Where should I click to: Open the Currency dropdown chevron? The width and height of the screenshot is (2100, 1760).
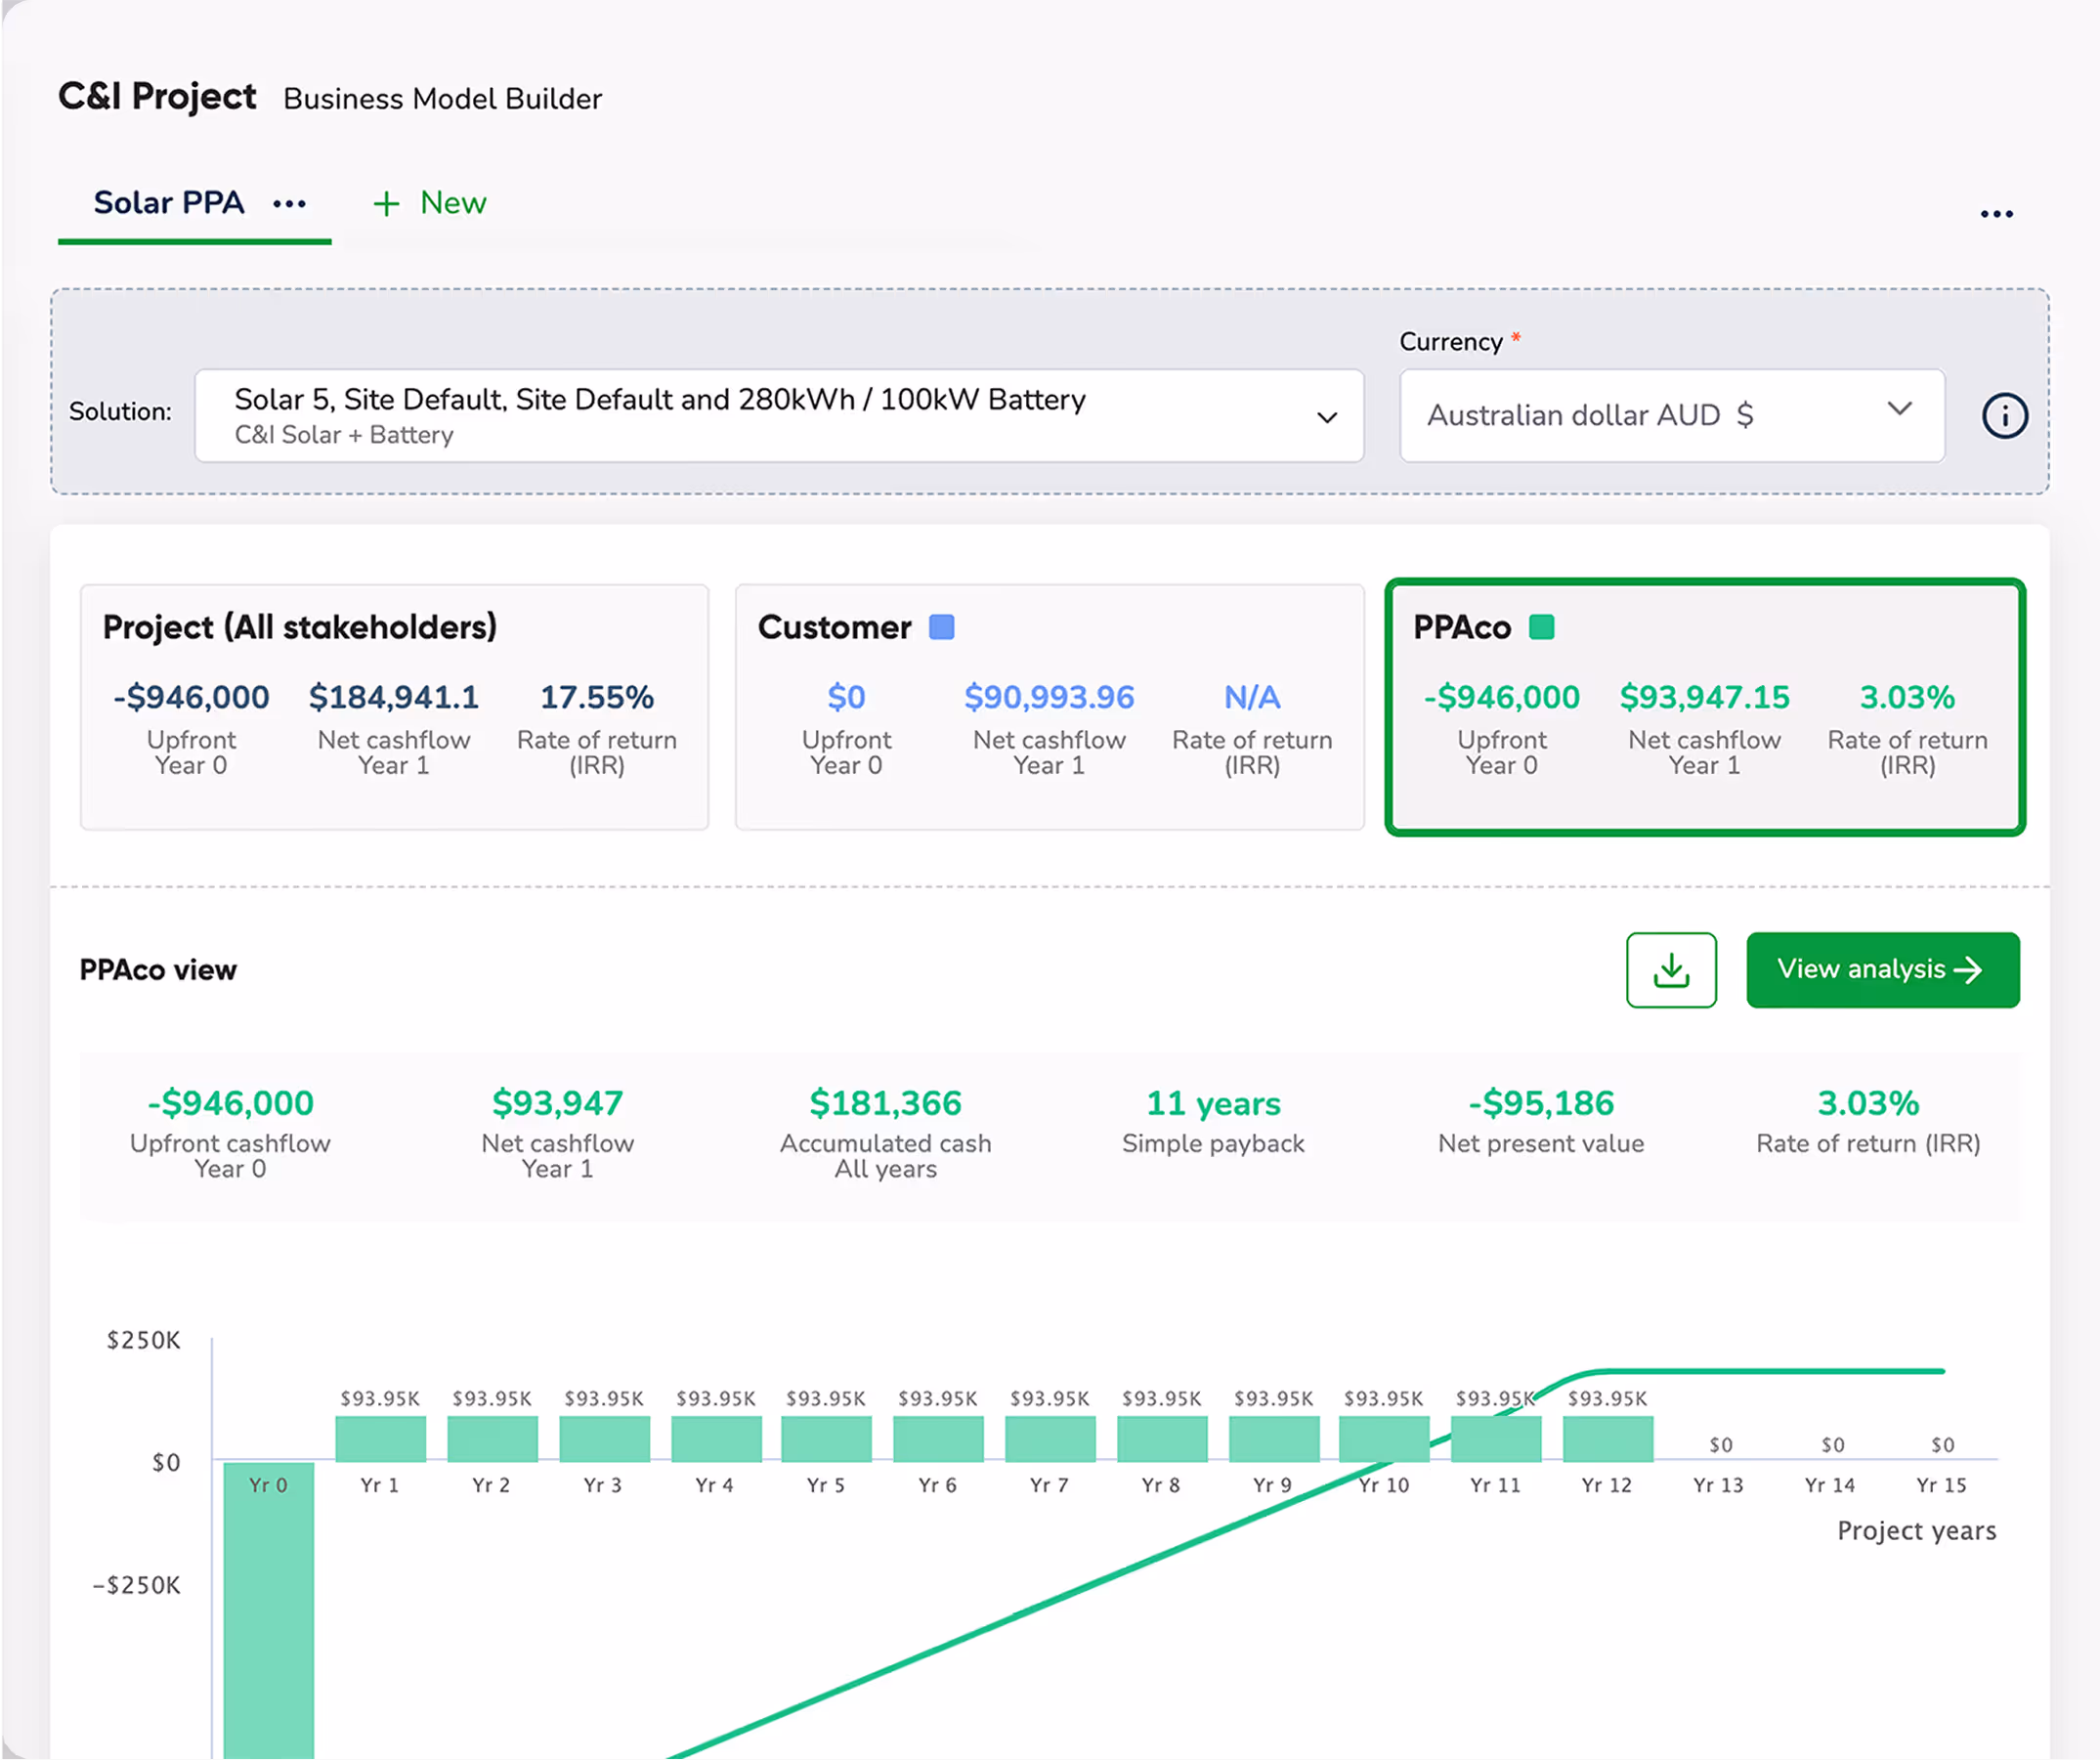[x=1899, y=408]
